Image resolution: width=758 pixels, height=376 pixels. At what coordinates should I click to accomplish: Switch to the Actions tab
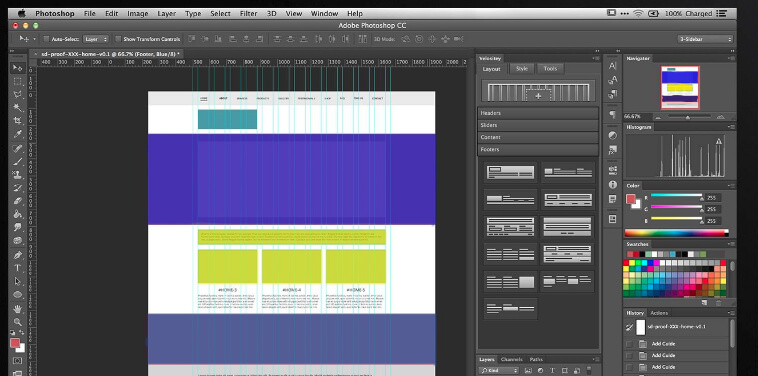[x=659, y=313]
